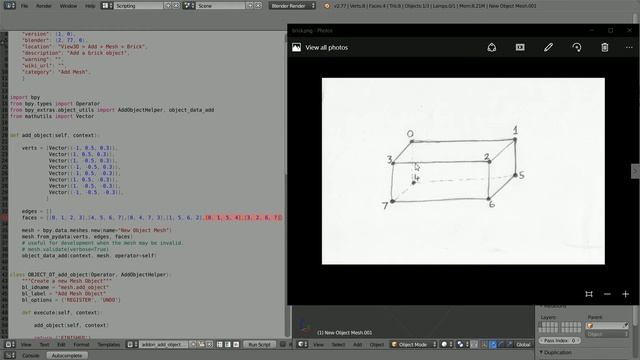Click the scene browse icon beside Scene field
640x360 pixels.
189,6
